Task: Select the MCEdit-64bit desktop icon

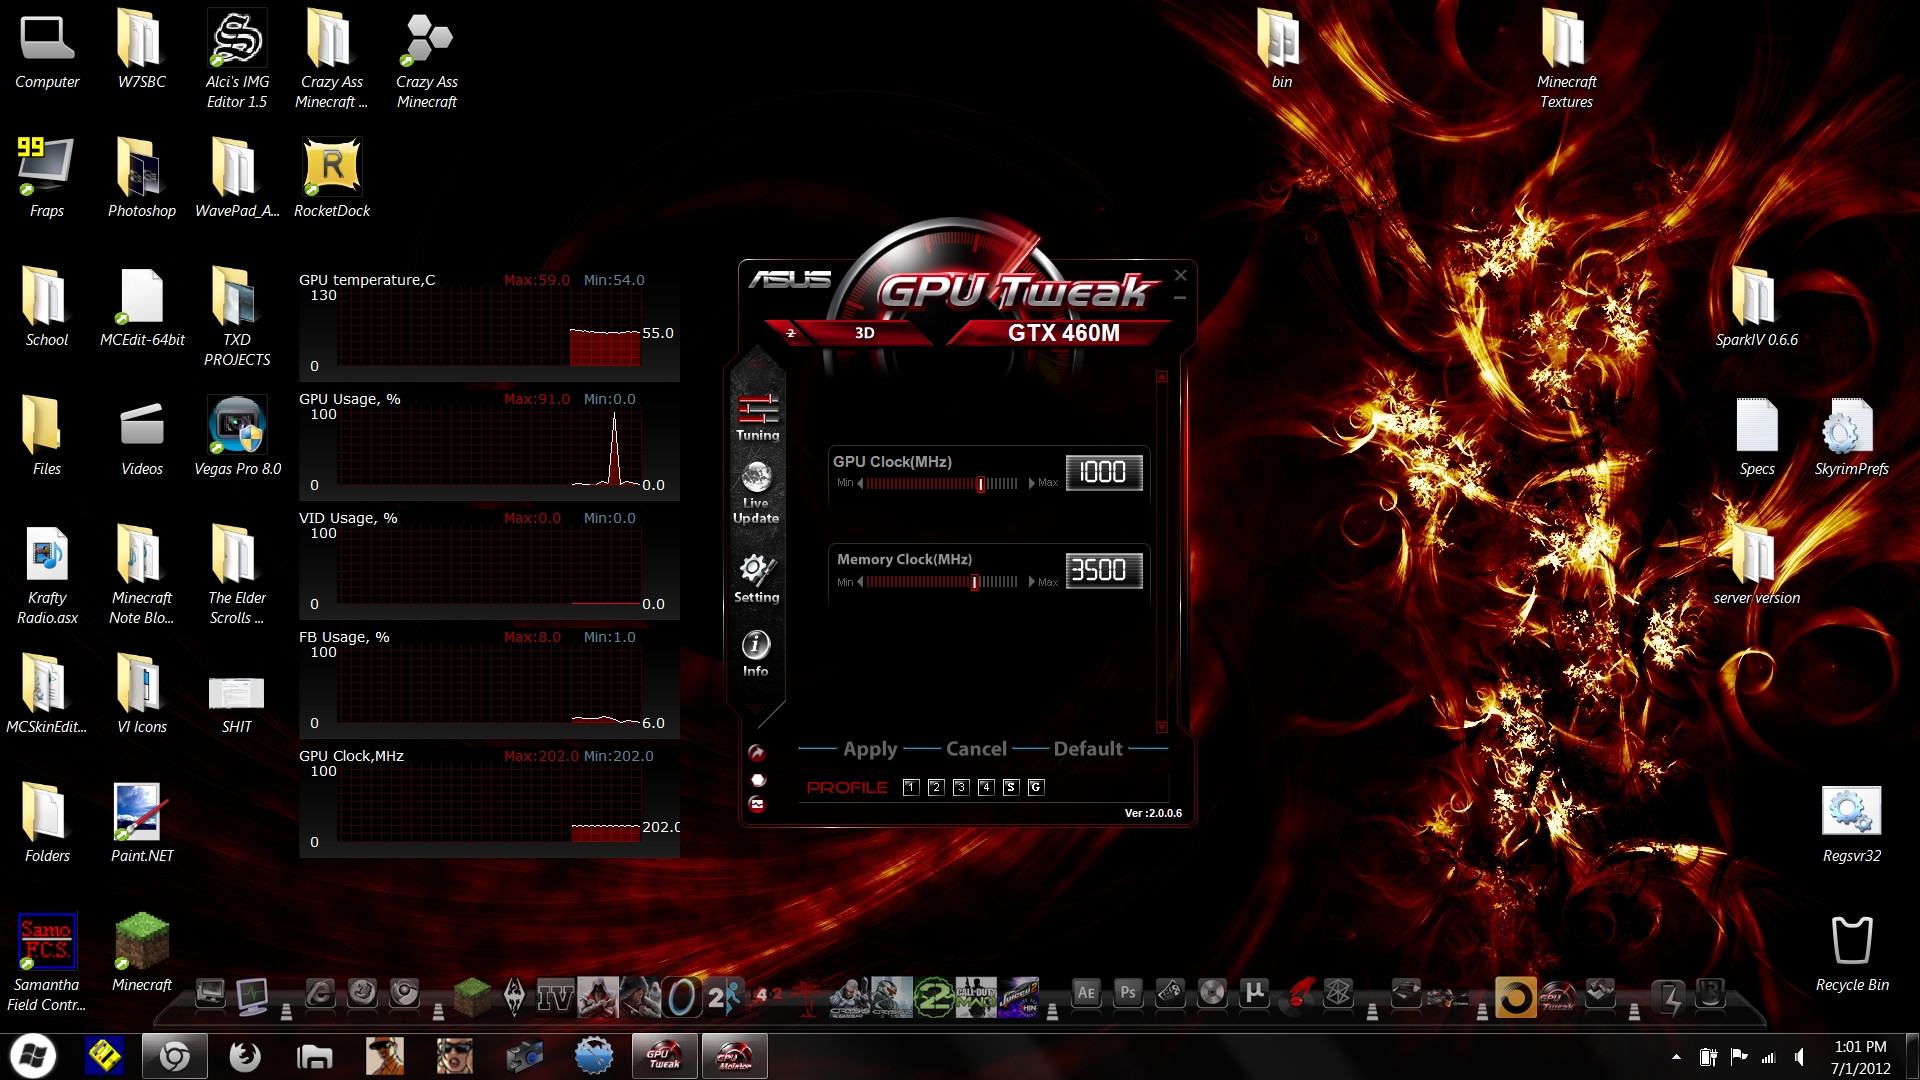Action: click(142, 306)
